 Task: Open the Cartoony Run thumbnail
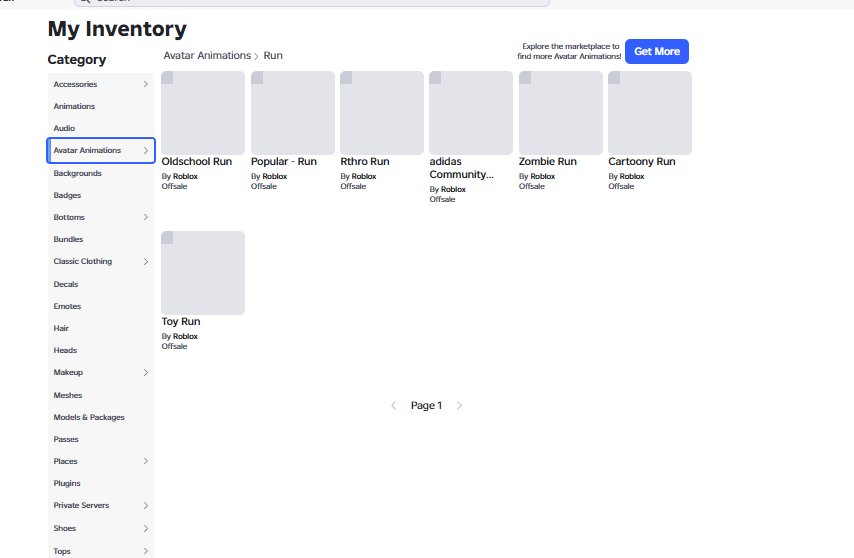tap(650, 113)
